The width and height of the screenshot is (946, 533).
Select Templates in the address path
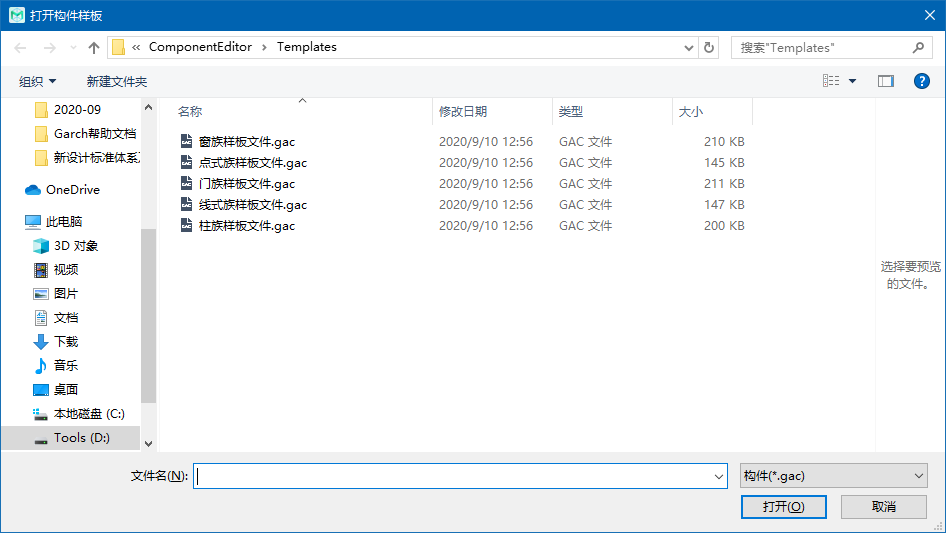pos(306,47)
